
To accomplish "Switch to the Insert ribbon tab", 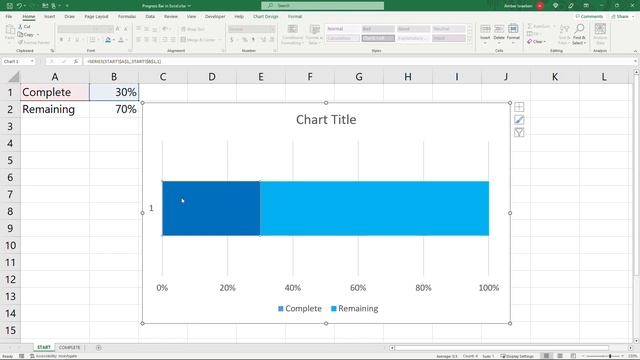I will [49, 16].
